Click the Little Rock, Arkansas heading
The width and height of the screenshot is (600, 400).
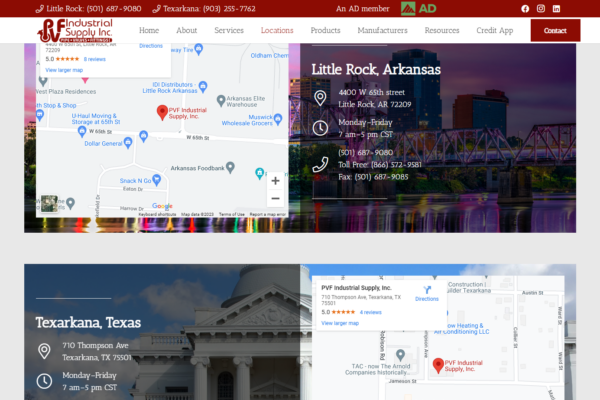pyautogui.click(x=376, y=69)
